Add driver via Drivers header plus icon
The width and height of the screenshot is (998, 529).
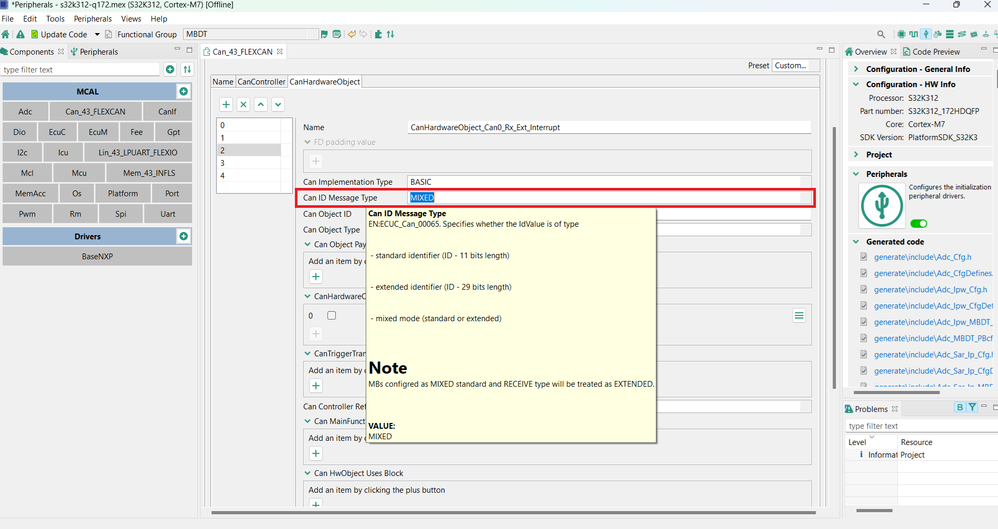(183, 236)
